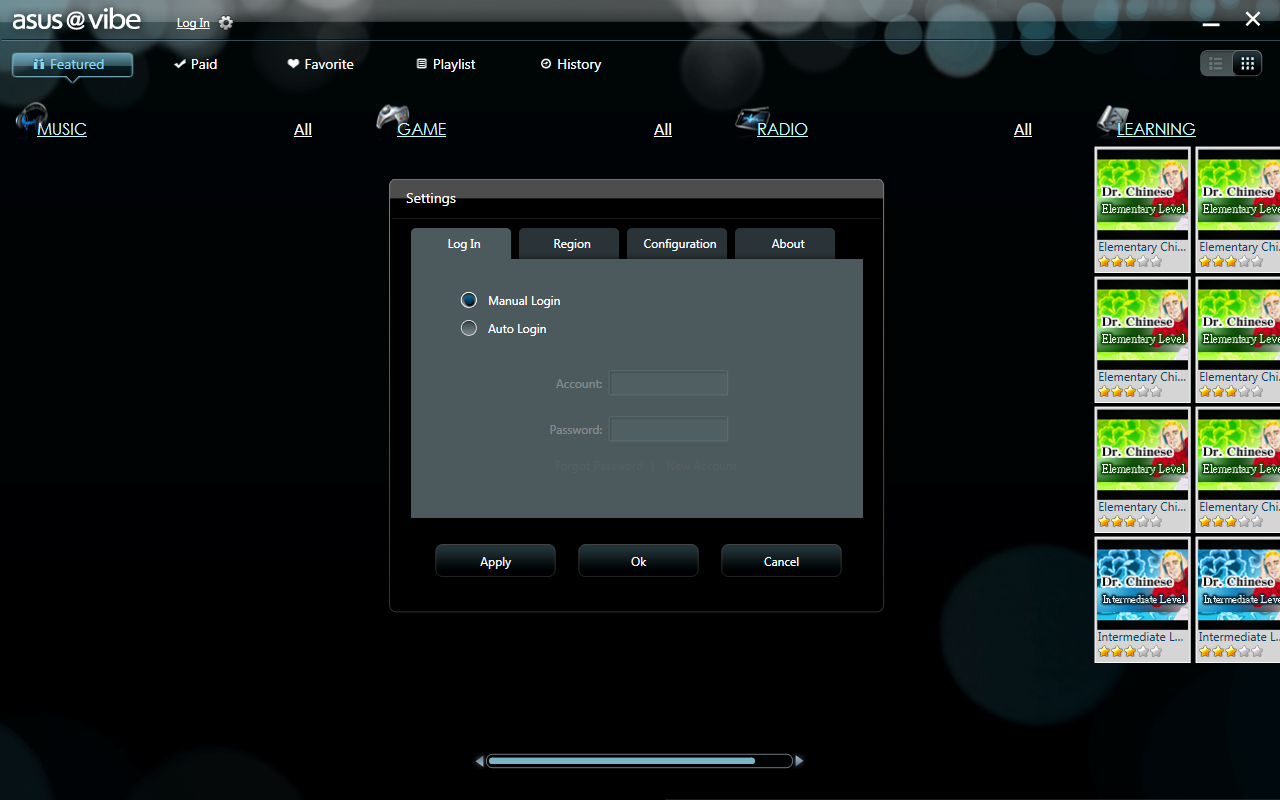Cancel the Settings dialog
1280x800 pixels.
(781, 561)
